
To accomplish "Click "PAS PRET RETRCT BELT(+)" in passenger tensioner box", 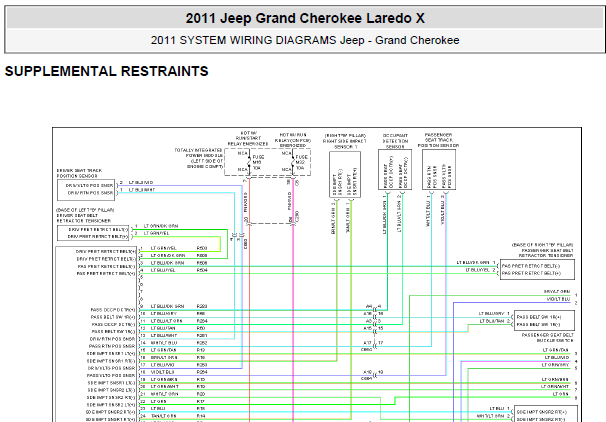I will click(531, 273).
